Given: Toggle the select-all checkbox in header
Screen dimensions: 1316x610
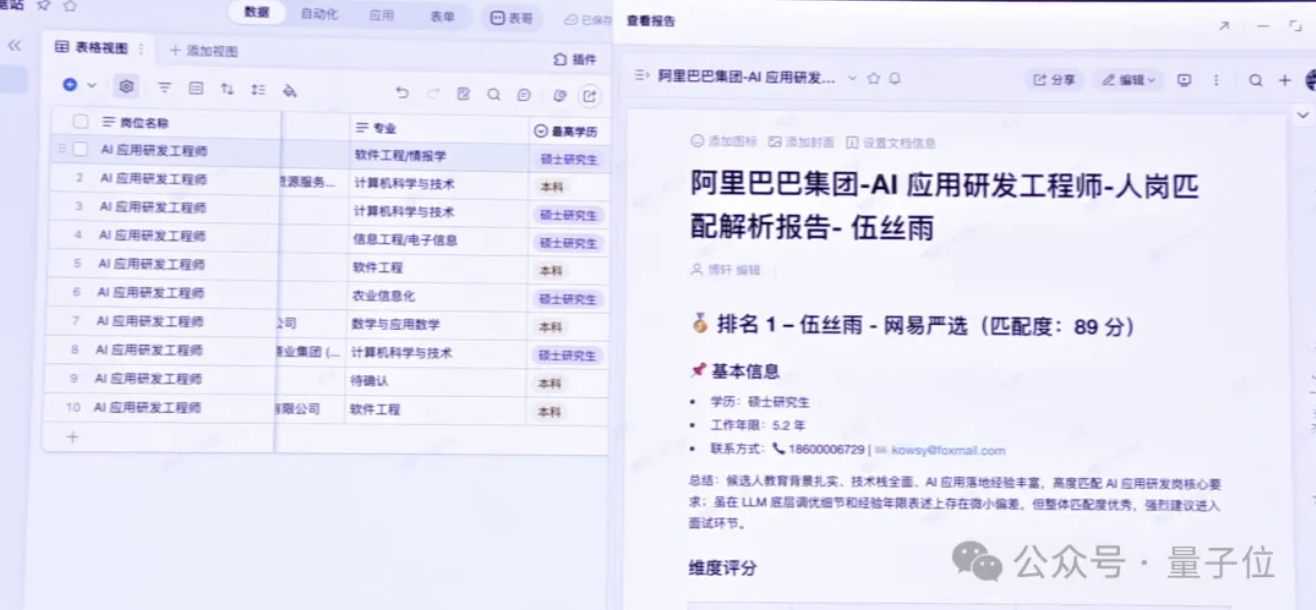Looking at the screenshot, I should pyautogui.click(x=81, y=122).
